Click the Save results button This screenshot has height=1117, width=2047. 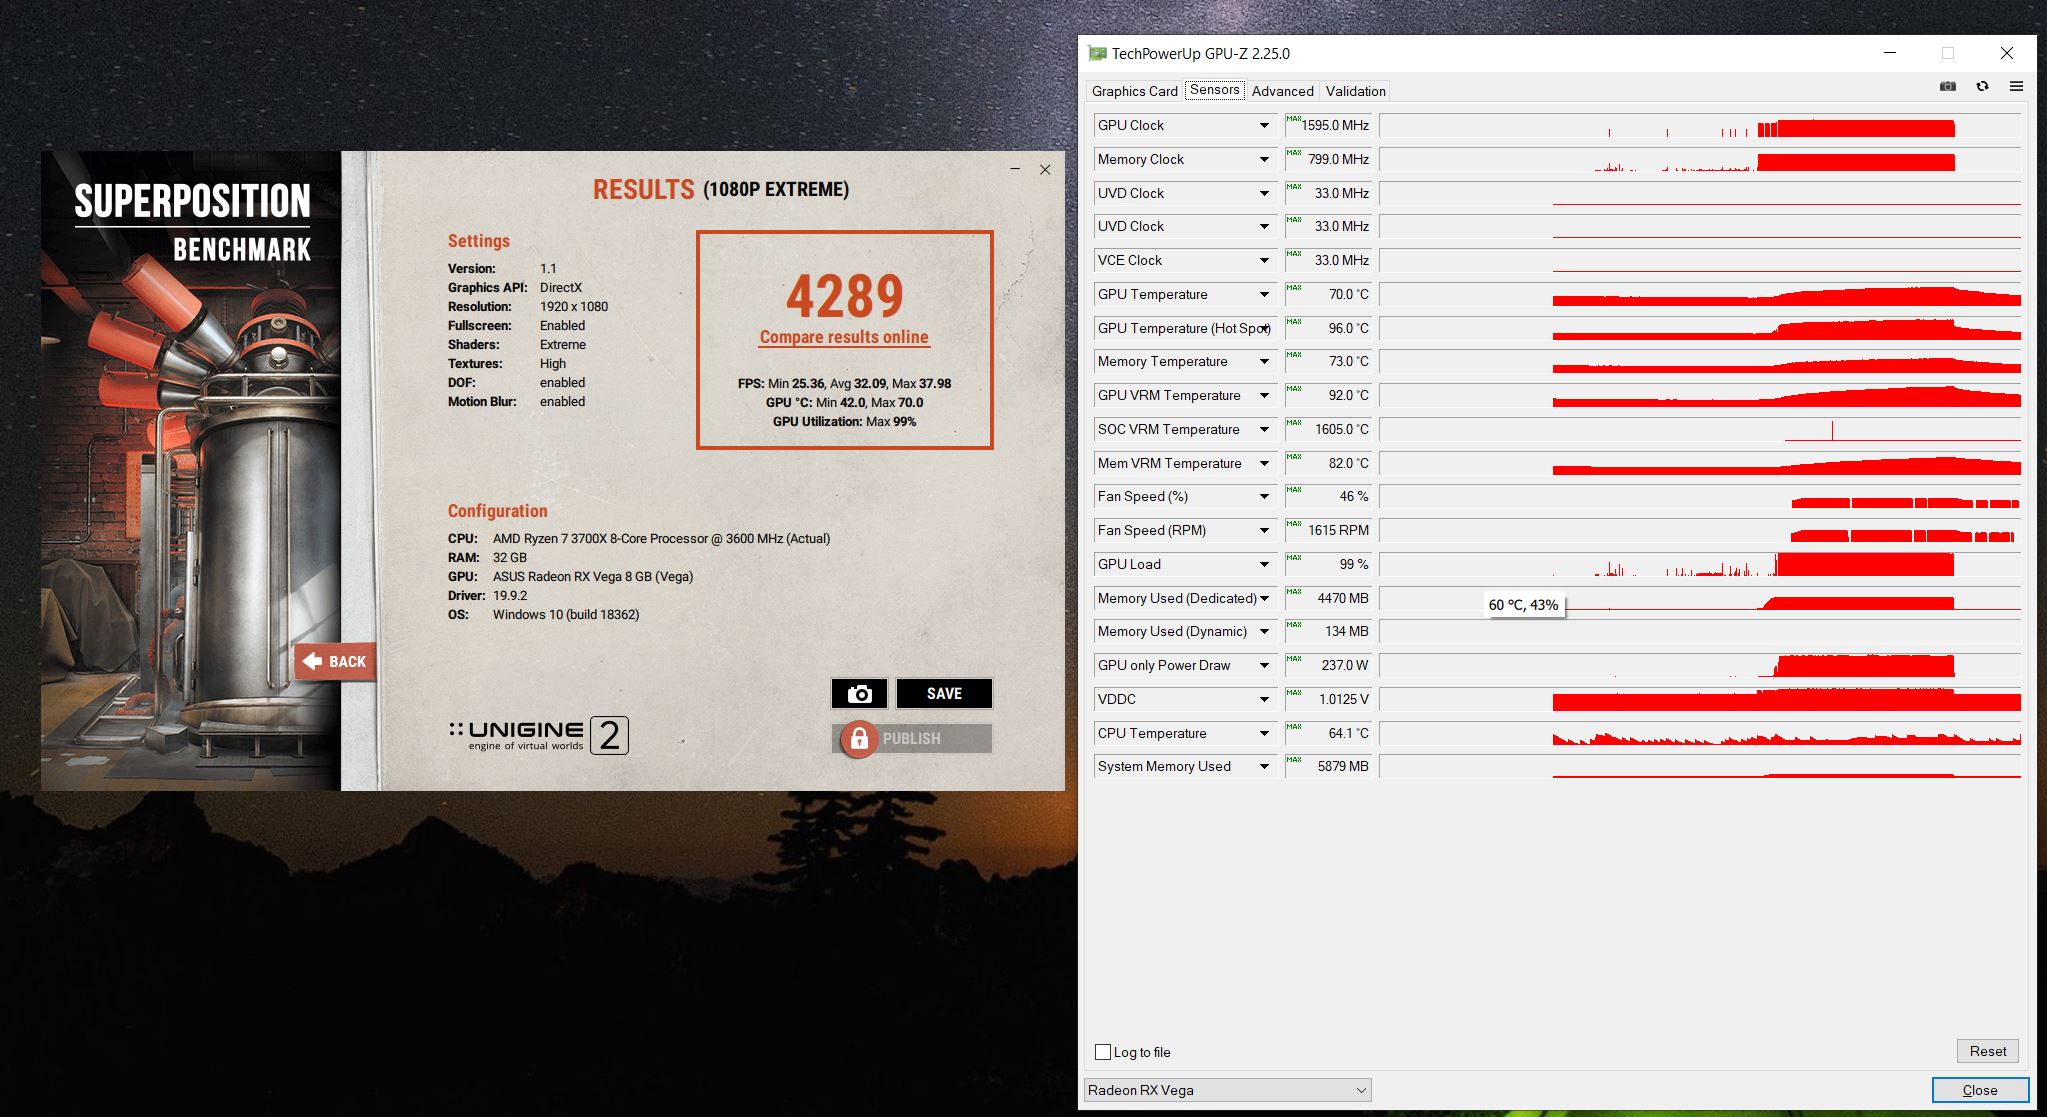pos(944,693)
